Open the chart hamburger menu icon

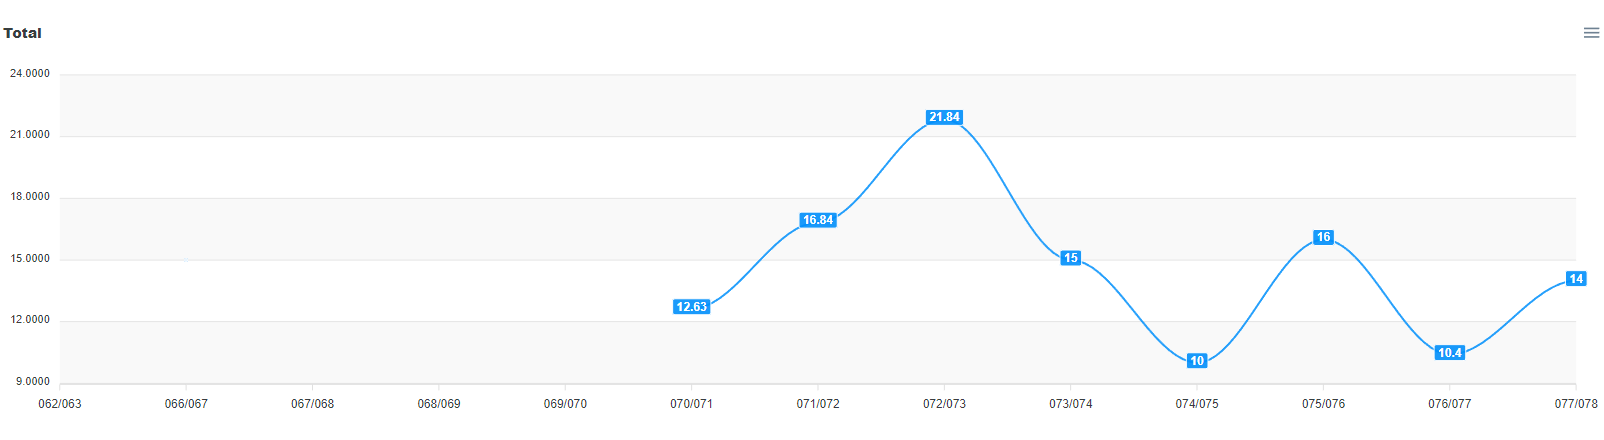pos(1591,33)
